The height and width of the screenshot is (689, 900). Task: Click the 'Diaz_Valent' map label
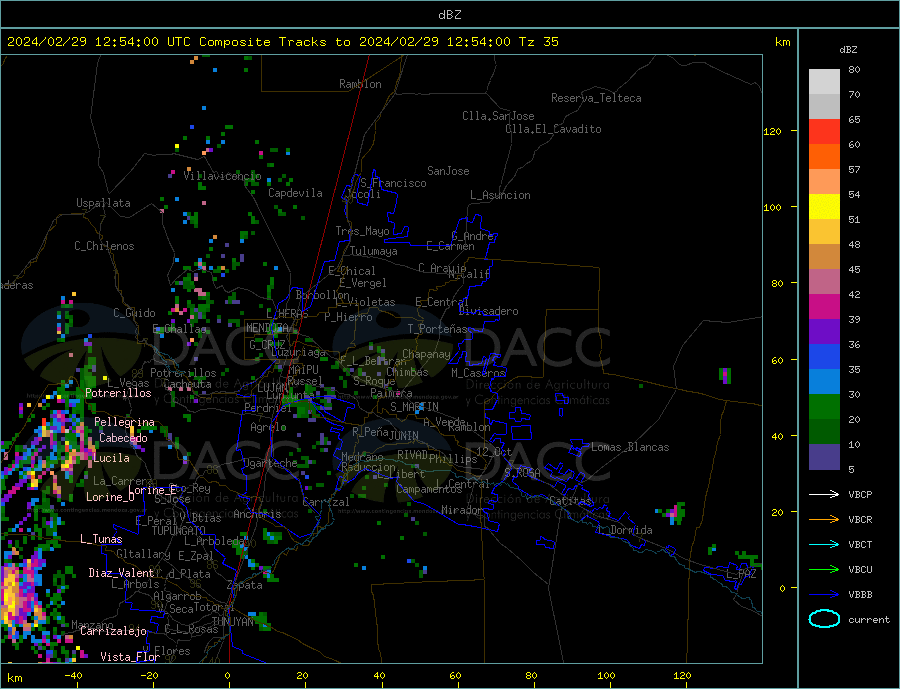click(121, 573)
